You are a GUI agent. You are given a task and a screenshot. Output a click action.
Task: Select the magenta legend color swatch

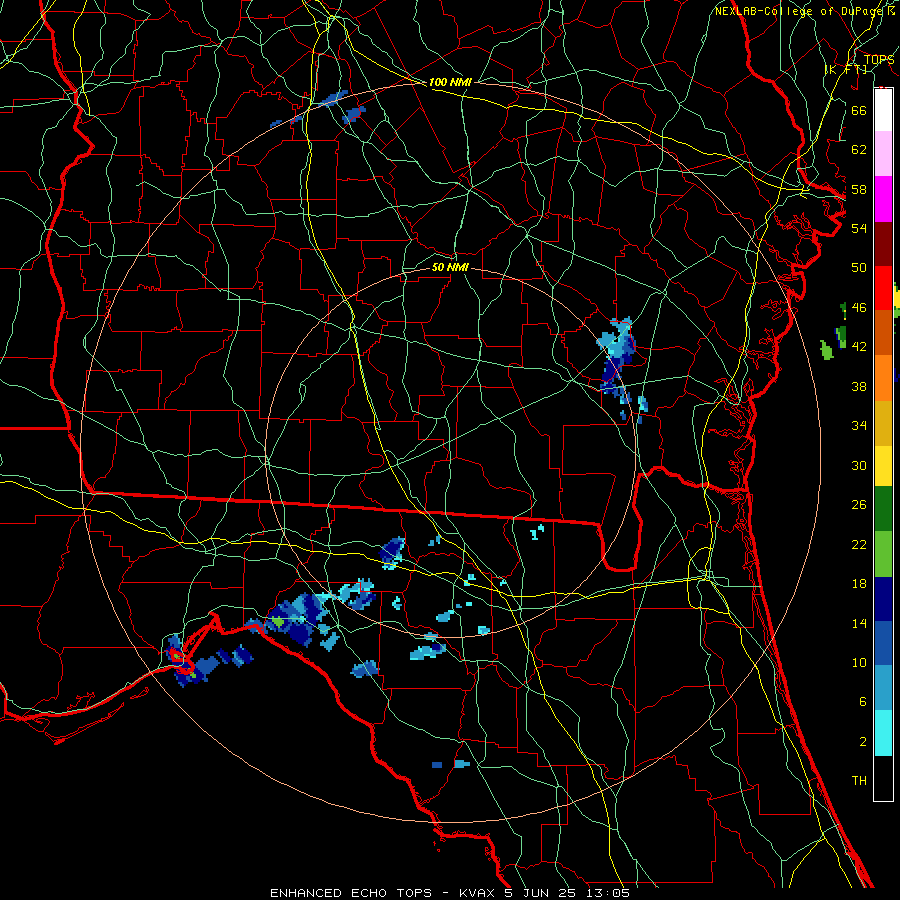[x=883, y=199]
